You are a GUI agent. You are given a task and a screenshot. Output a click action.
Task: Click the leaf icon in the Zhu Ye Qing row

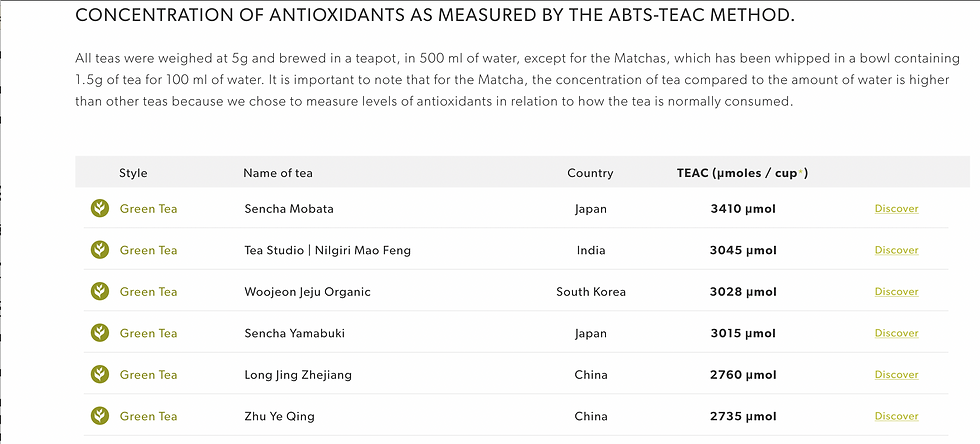(x=100, y=416)
